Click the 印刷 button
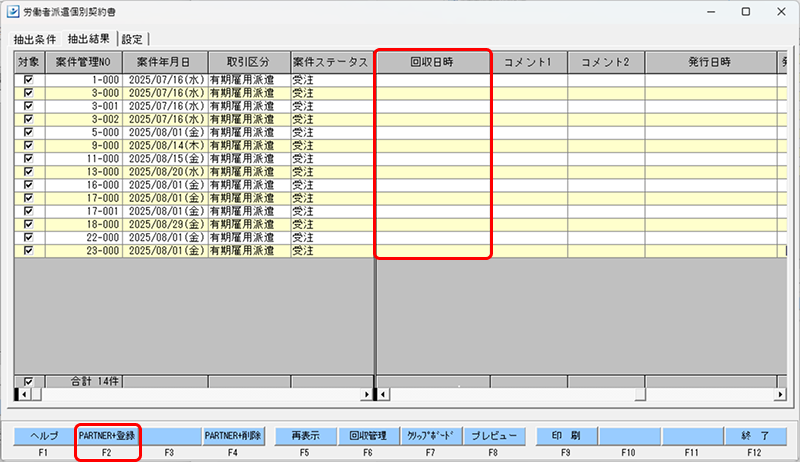Screen dimensions: 800x462 tap(566, 436)
